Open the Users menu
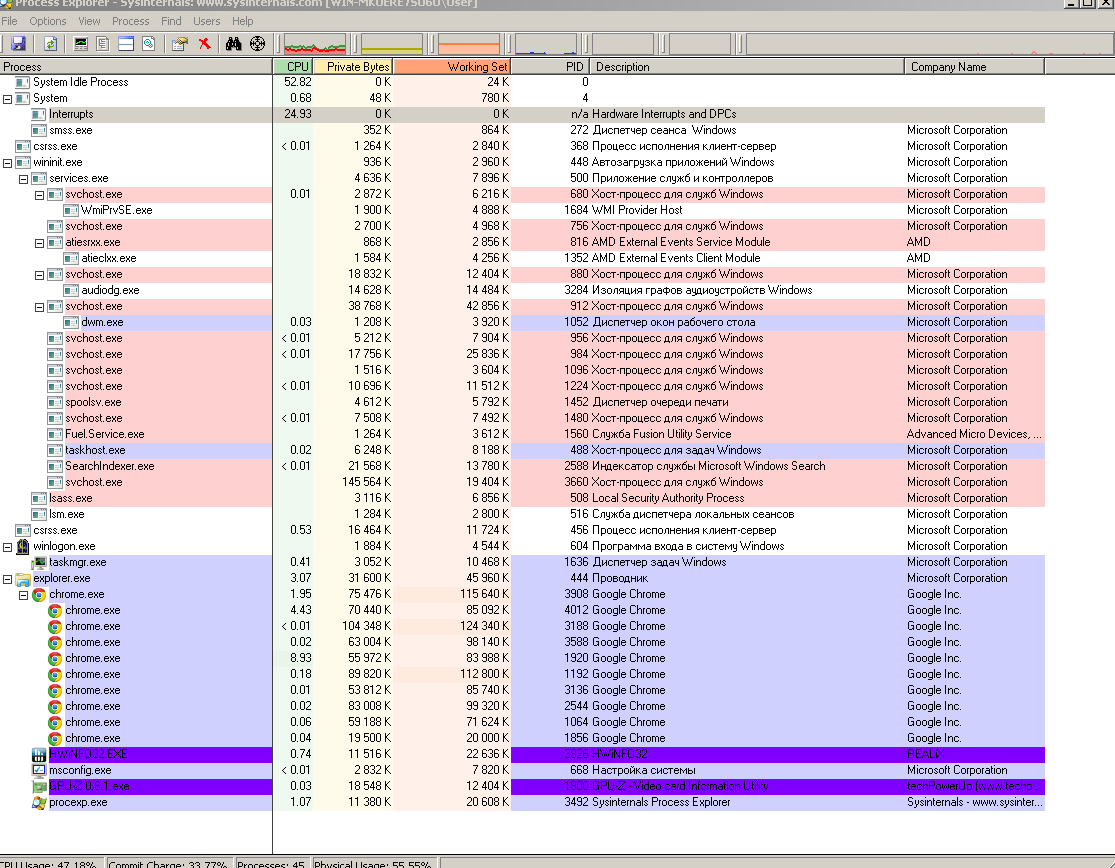 [207, 21]
